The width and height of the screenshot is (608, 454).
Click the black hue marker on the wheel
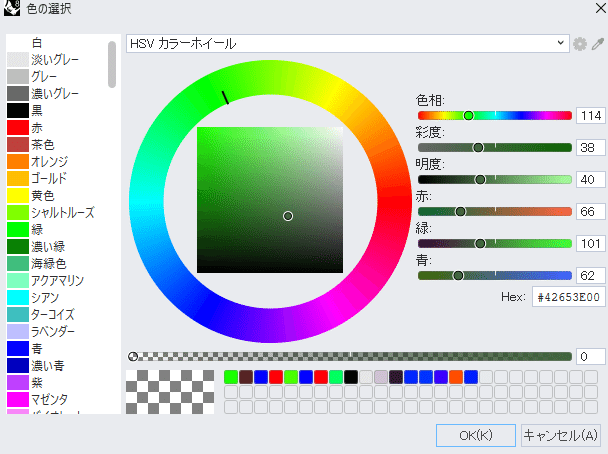pyautogui.click(x=225, y=98)
